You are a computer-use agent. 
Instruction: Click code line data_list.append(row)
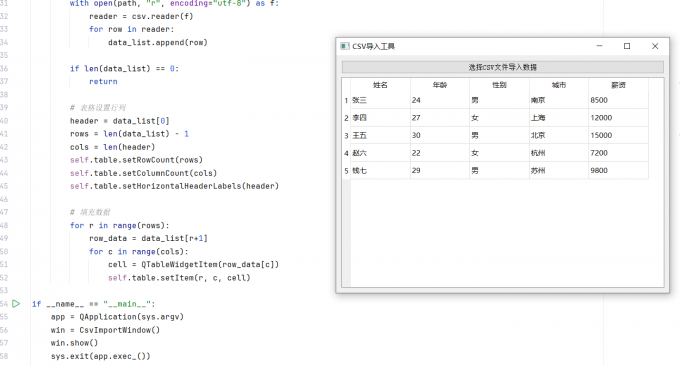[158, 42]
